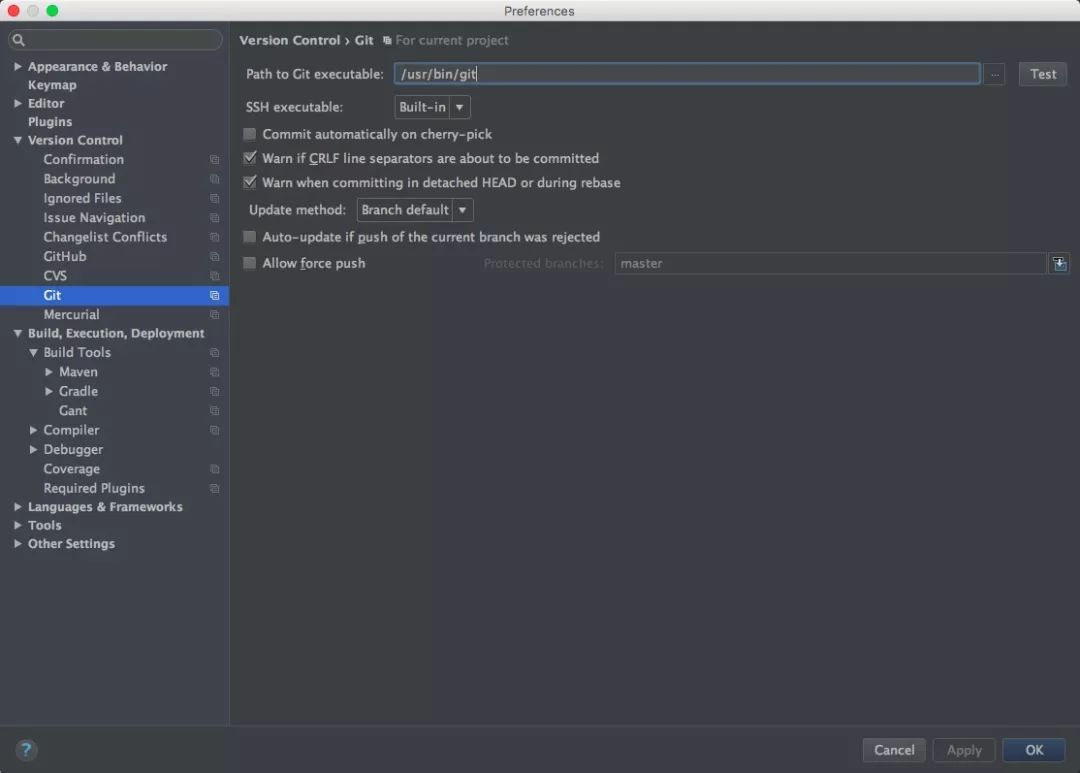This screenshot has width=1080, height=773.
Task: Click project-level icon beside Background
Action: click(x=214, y=179)
